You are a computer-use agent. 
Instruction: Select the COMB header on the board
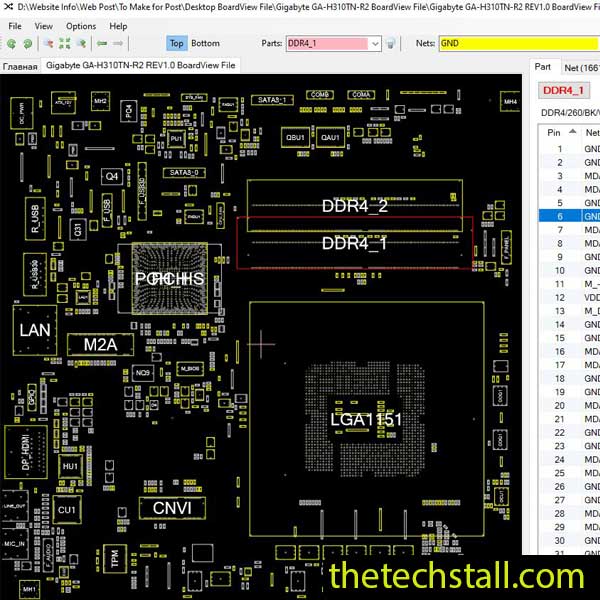click(x=320, y=95)
